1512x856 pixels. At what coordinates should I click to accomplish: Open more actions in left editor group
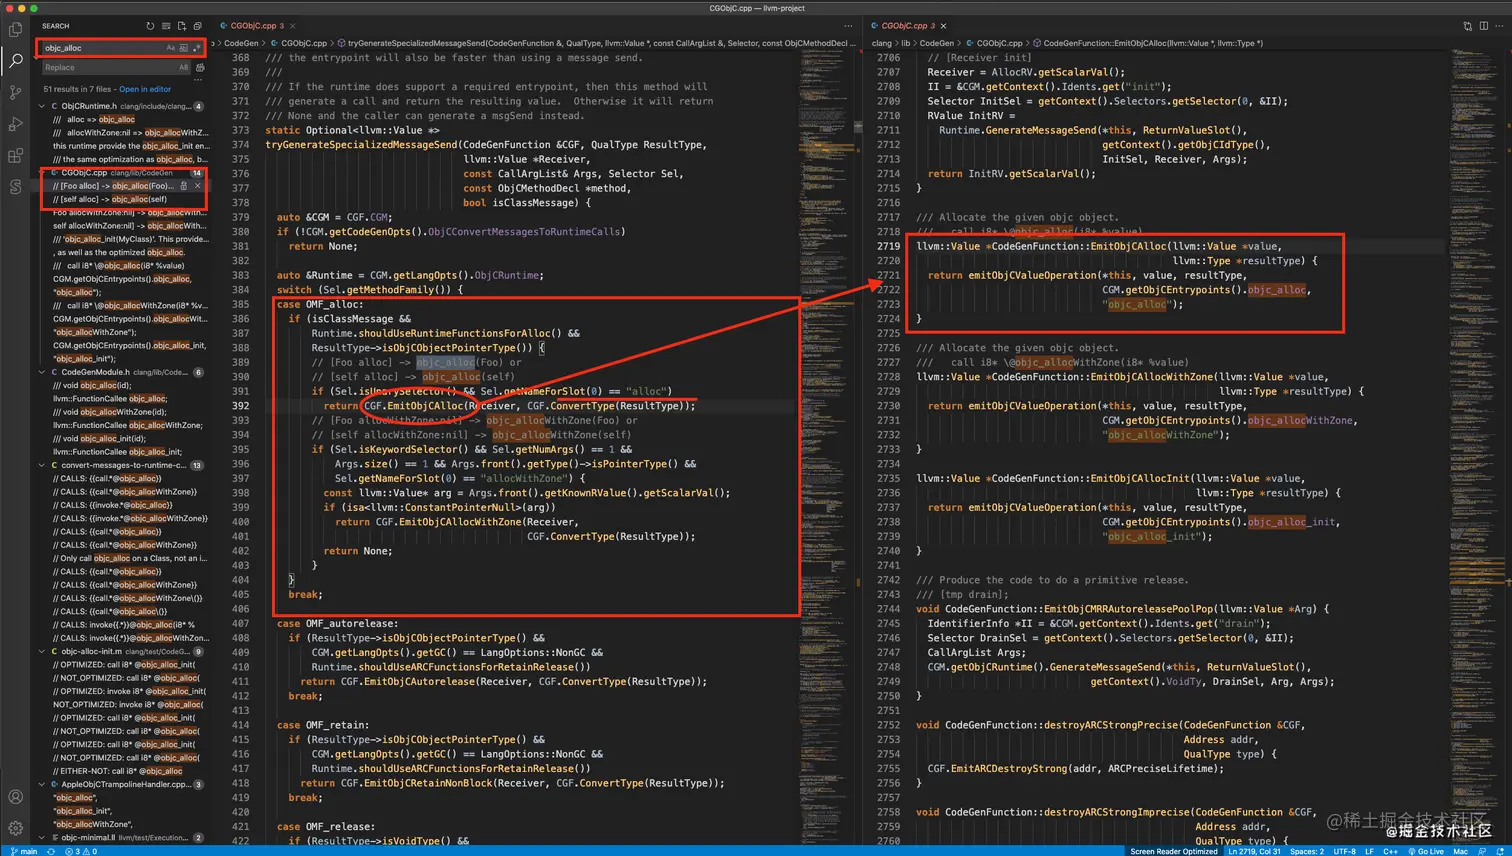848,26
